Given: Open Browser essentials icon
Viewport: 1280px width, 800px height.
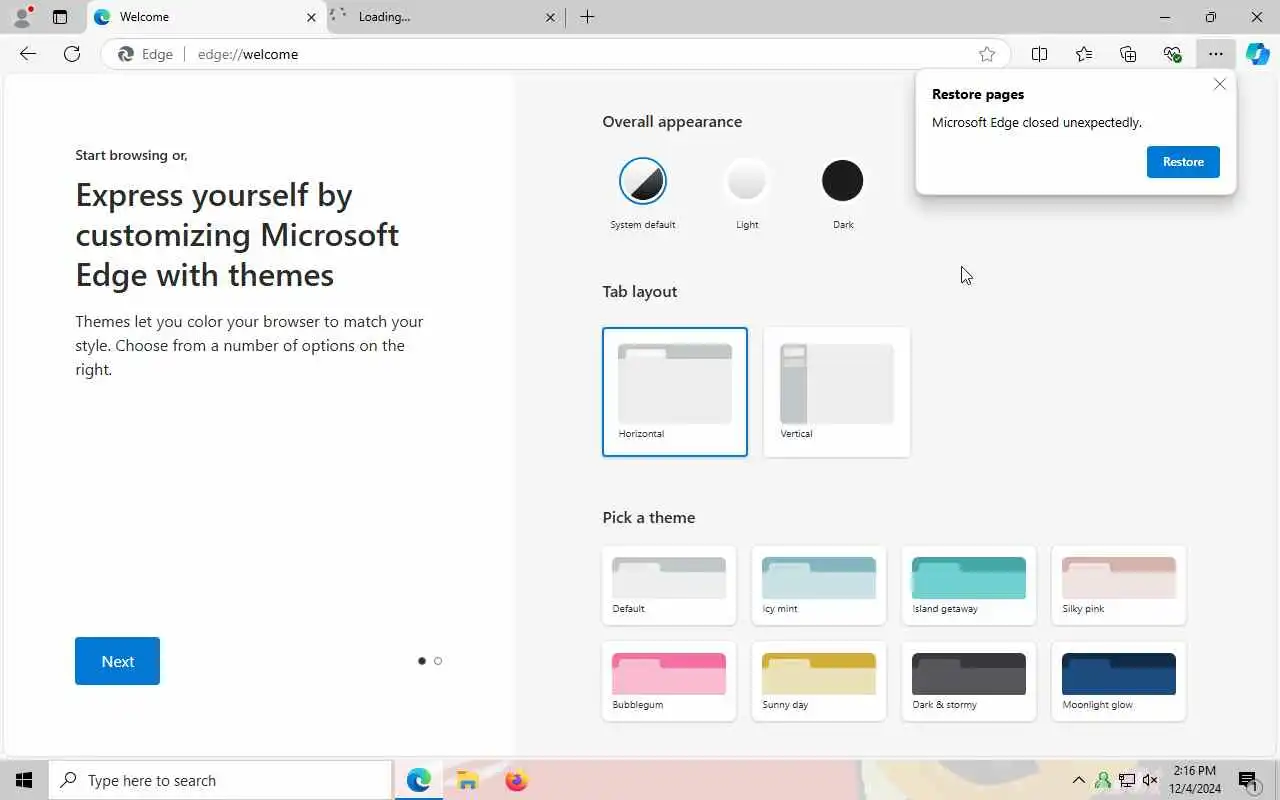Looking at the screenshot, I should (x=1172, y=54).
